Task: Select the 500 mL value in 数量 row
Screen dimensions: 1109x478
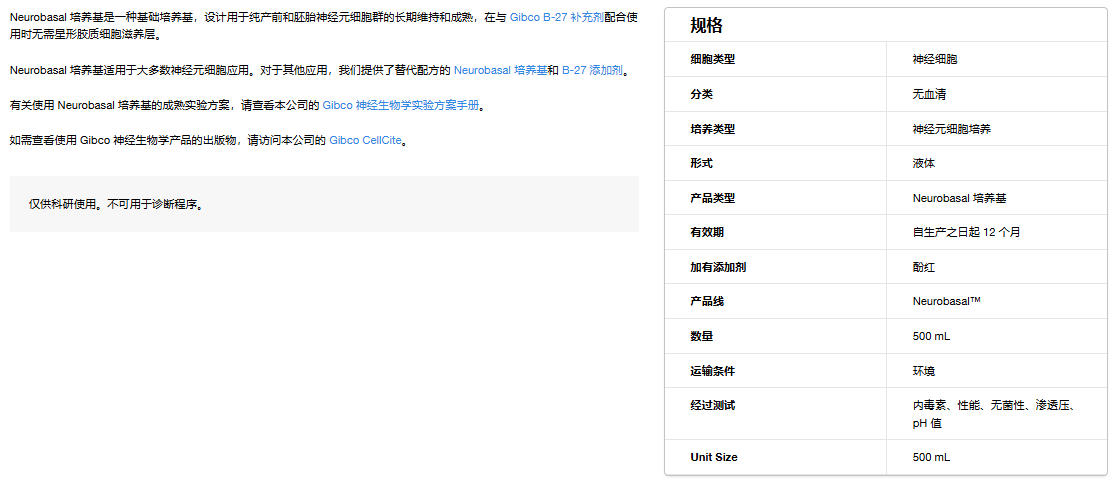Action: (931, 337)
